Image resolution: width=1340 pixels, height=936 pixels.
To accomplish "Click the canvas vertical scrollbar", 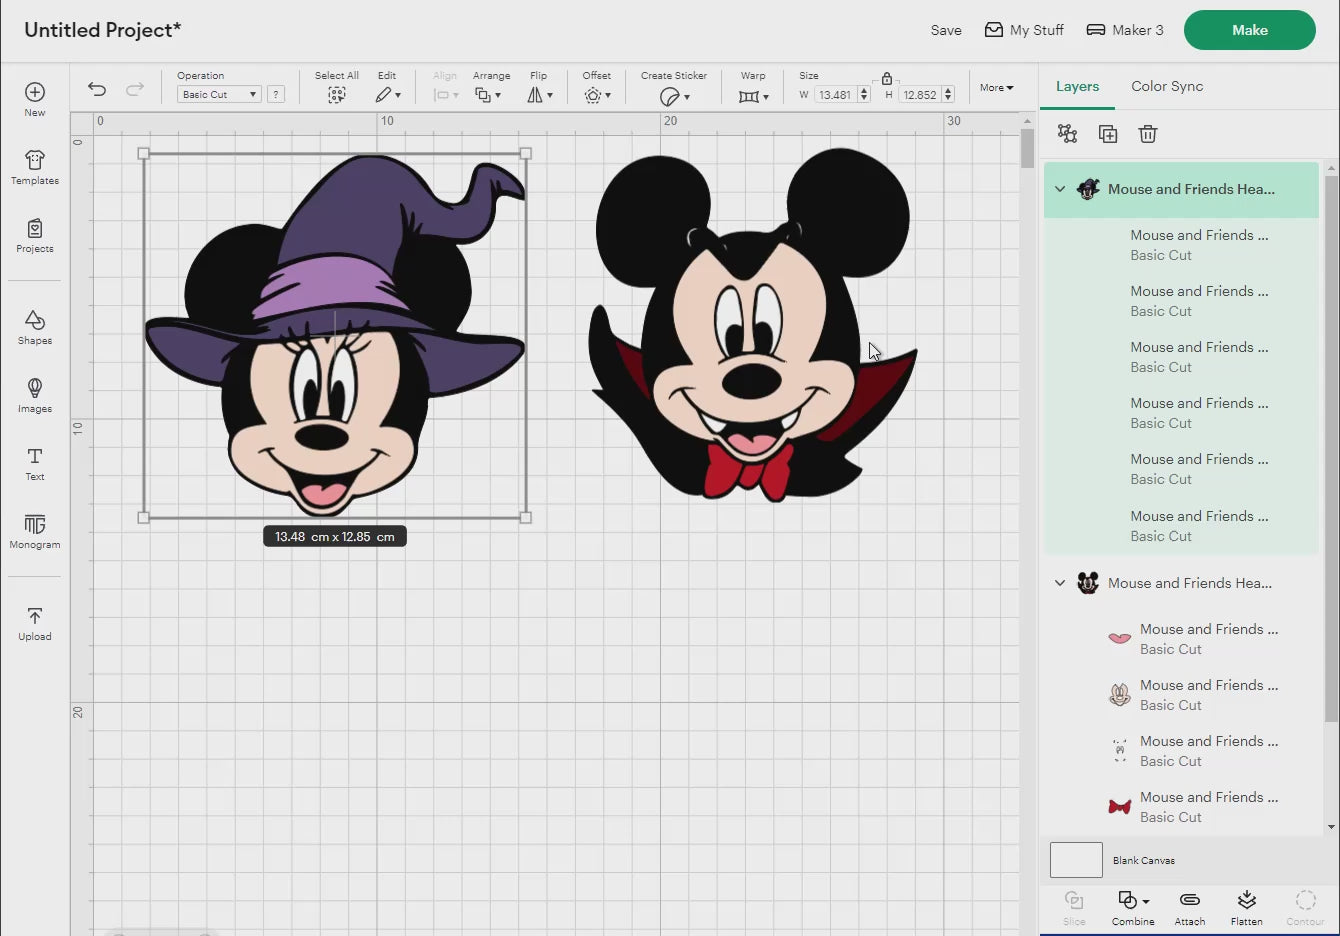I will tap(1027, 149).
